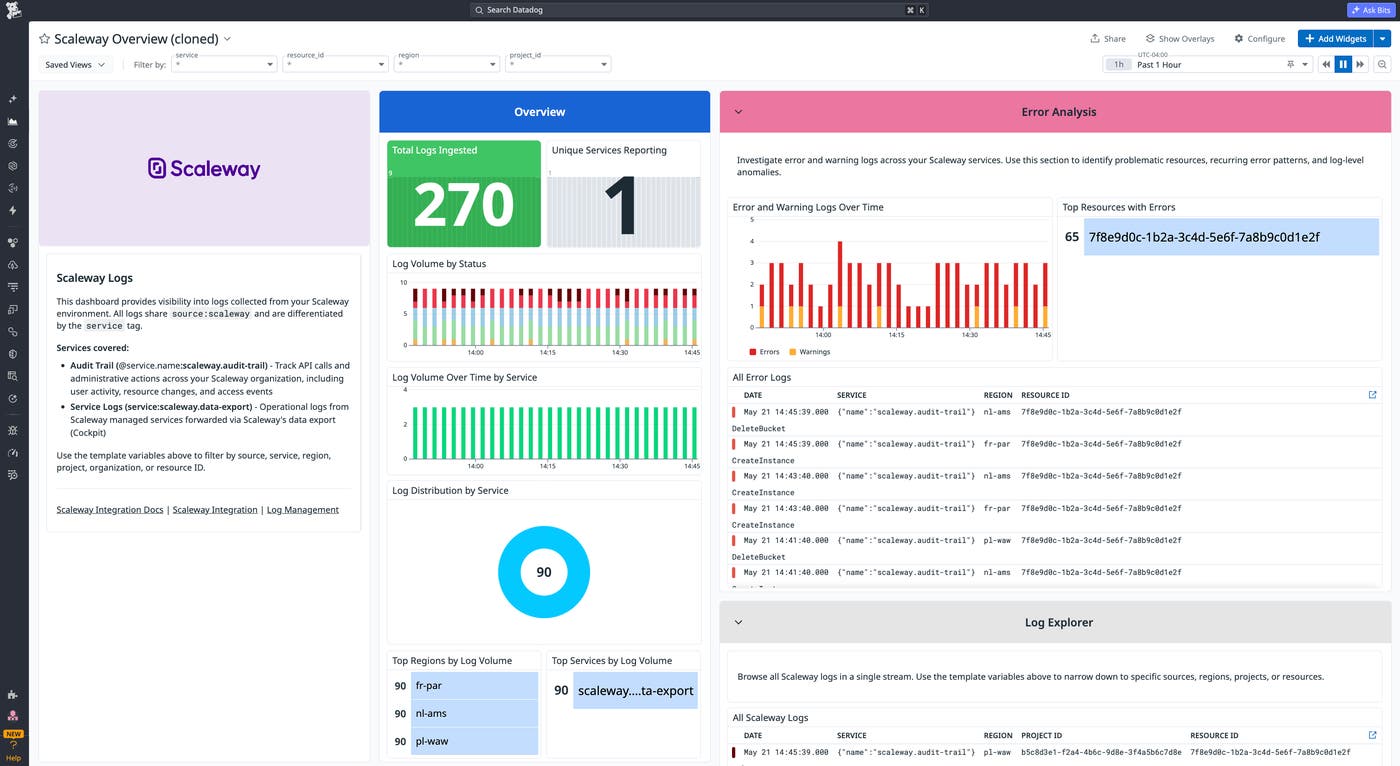Open the Log Management link
This screenshot has height=766, width=1400.
pos(303,510)
